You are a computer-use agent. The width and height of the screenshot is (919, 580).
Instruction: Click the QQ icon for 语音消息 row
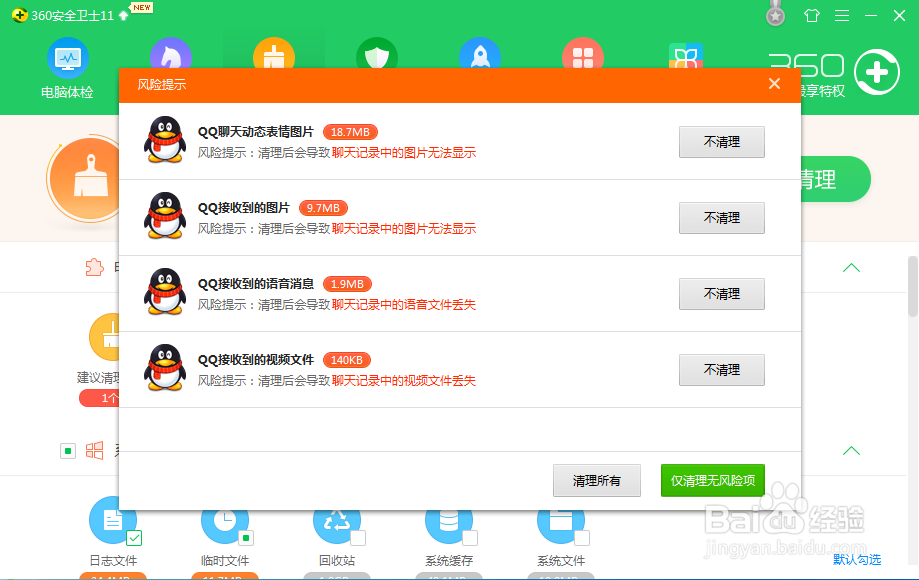(x=165, y=292)
